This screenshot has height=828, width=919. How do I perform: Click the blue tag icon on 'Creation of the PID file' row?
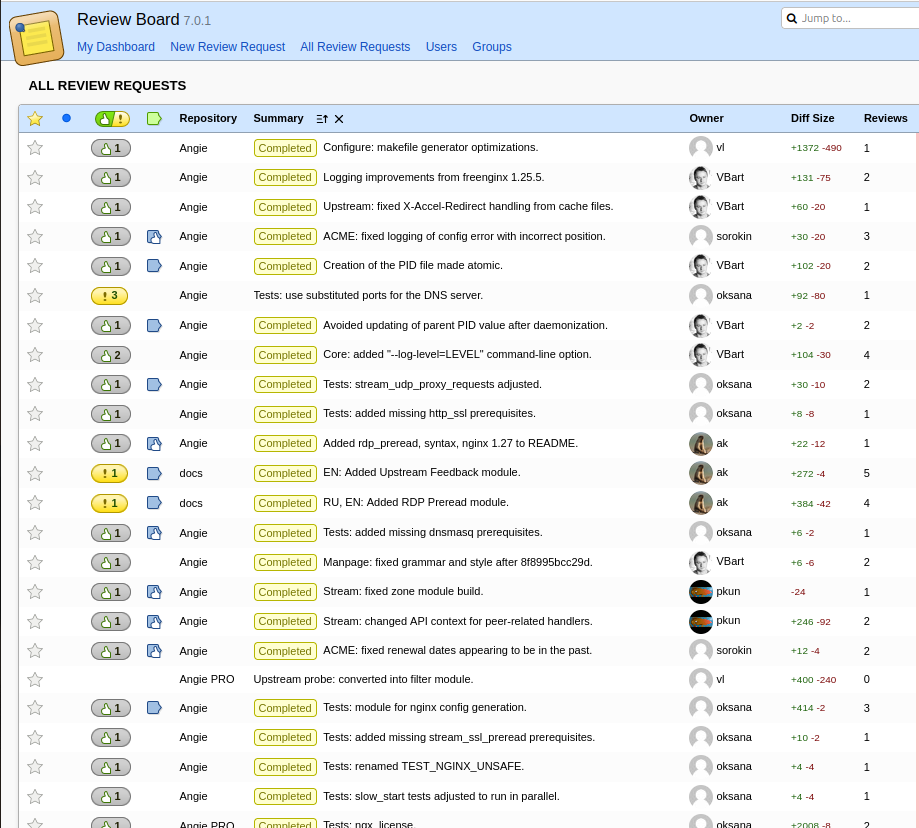154,266
